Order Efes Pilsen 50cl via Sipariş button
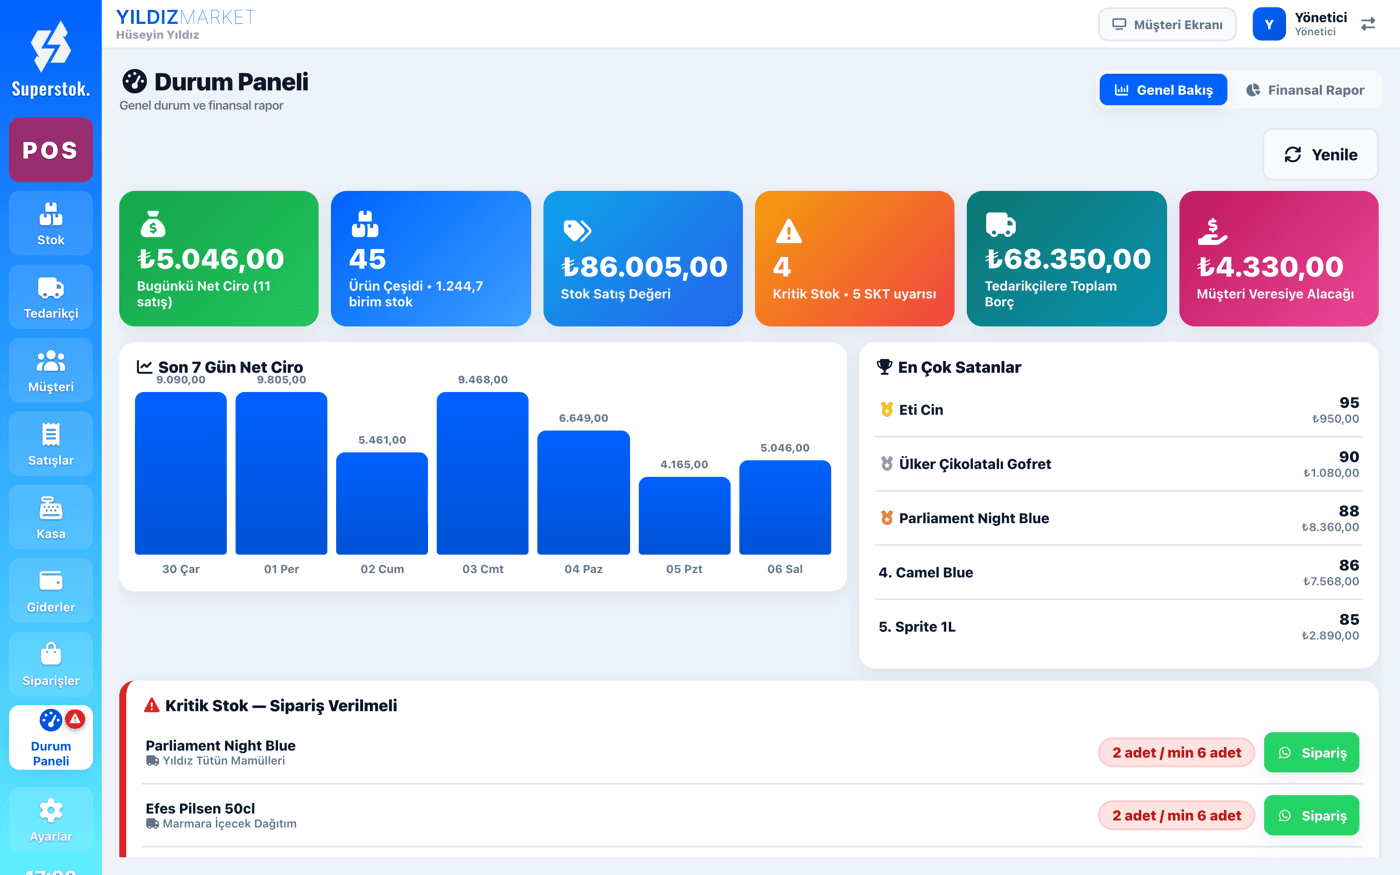 (1311, 816)
